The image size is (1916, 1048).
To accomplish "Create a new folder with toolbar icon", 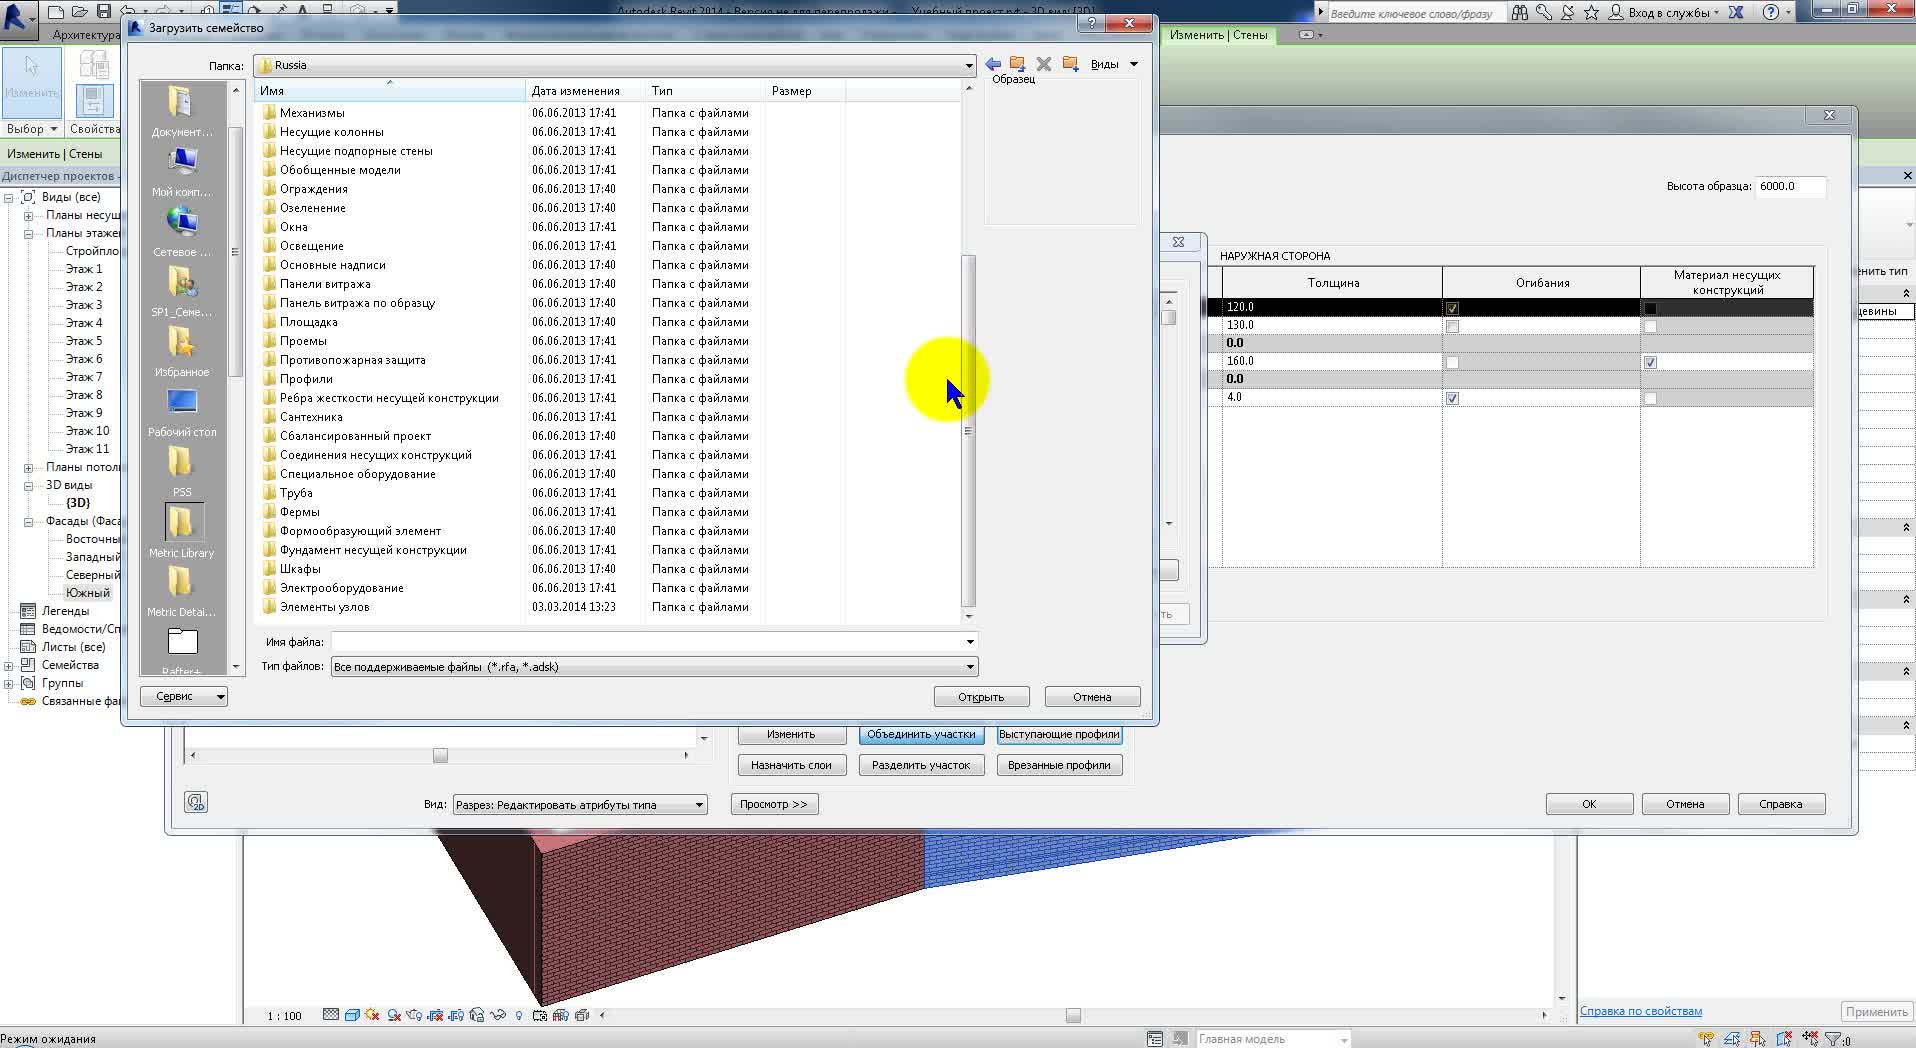I will [1070, 64].
